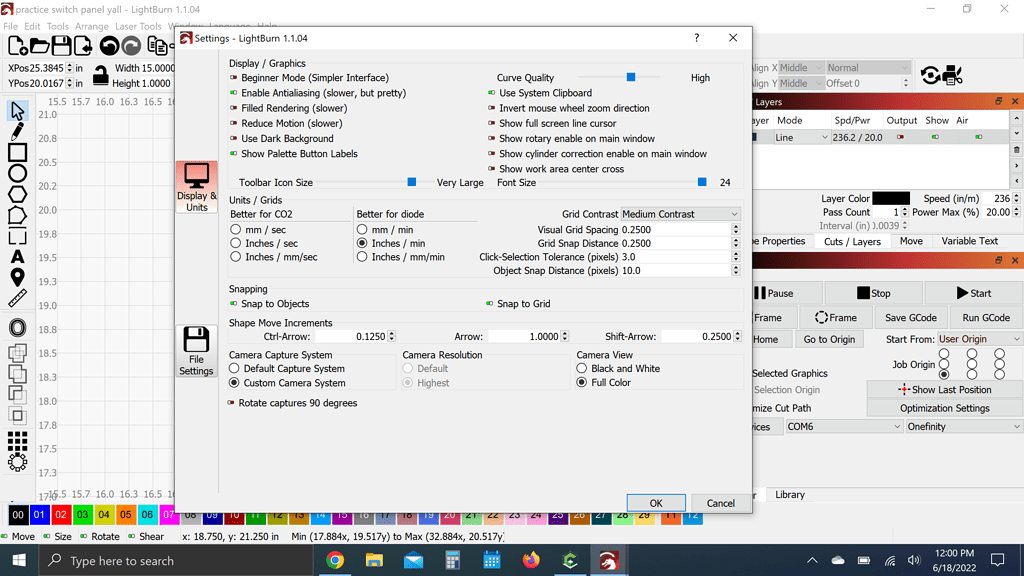Open the Grid Contrast dropdown
1024x576 pixels.
coord(680,214)
